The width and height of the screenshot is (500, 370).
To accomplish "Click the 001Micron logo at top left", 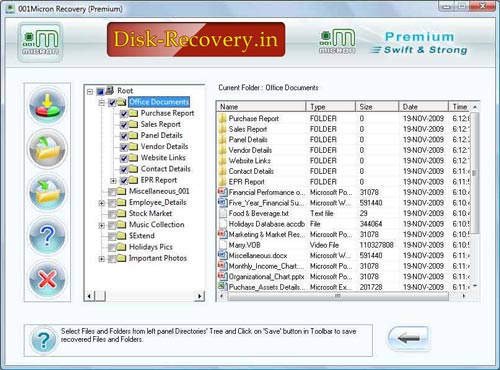I will coord(40,42).
